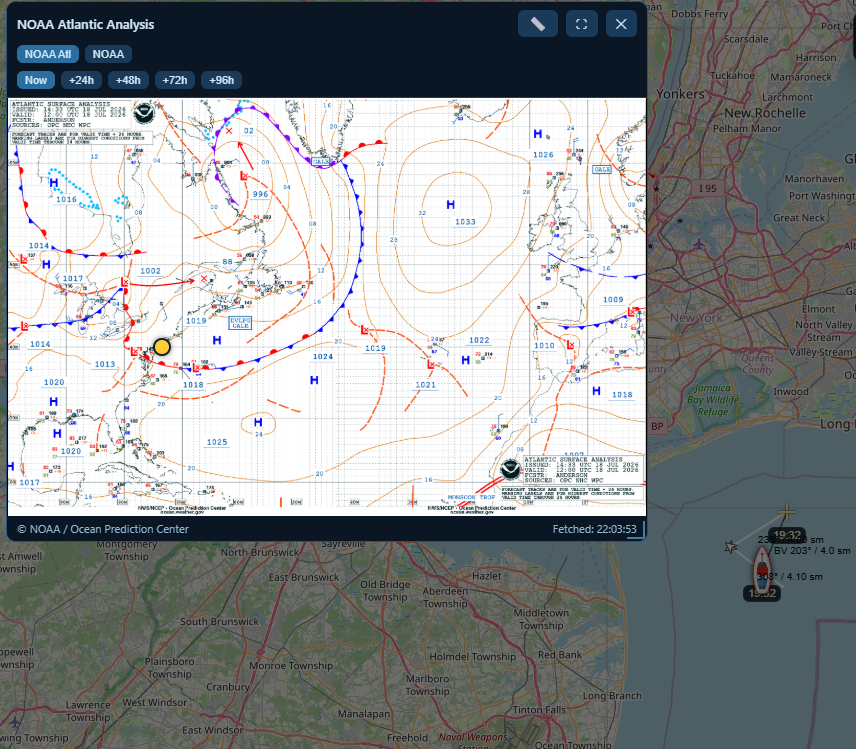Click the Middletown Township label

pos(541,619)
